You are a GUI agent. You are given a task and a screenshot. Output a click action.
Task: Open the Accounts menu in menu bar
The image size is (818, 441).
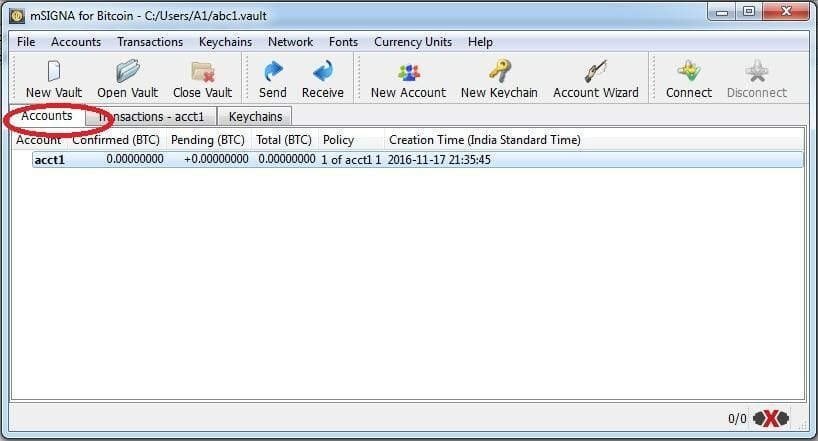tap(76, 42)
